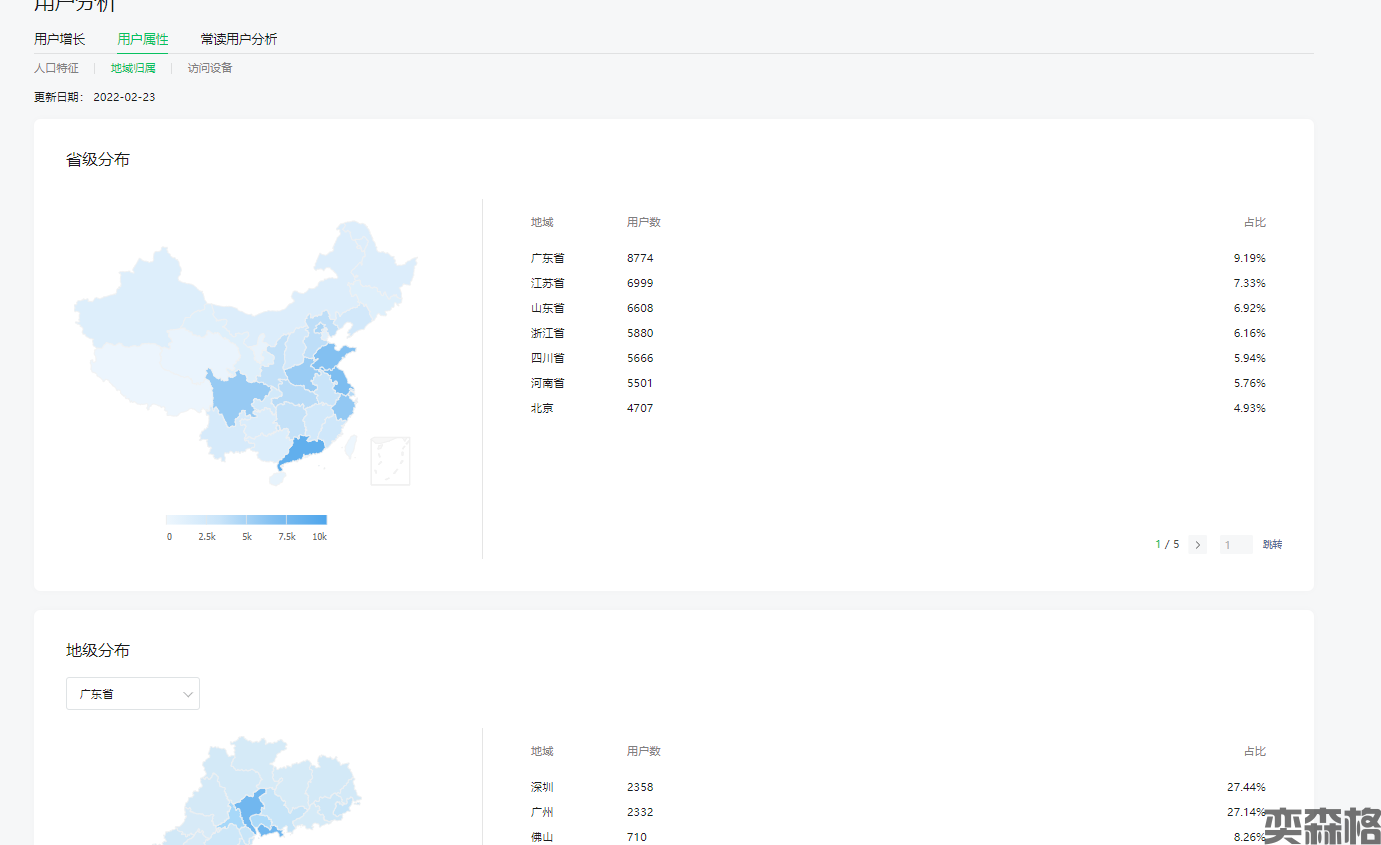Select the 用户属性 tab
Viewport: 1381px width, 845px height.
(x=142, y=40)
